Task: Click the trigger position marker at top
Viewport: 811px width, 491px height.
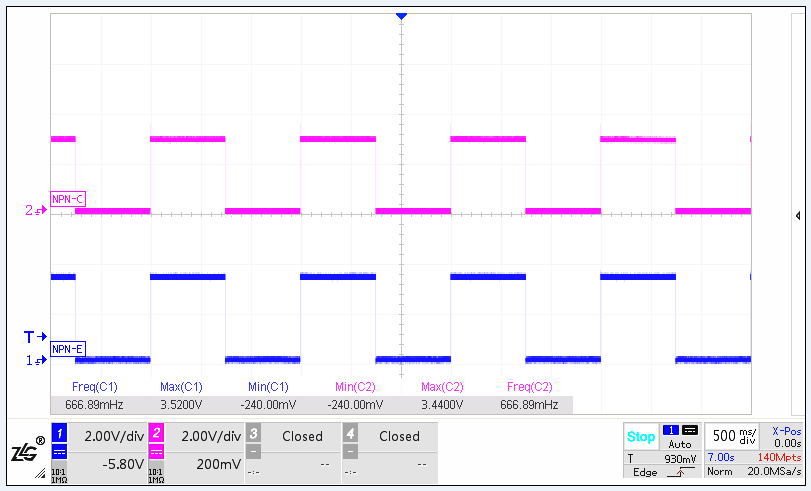Action: click(401, 17)
